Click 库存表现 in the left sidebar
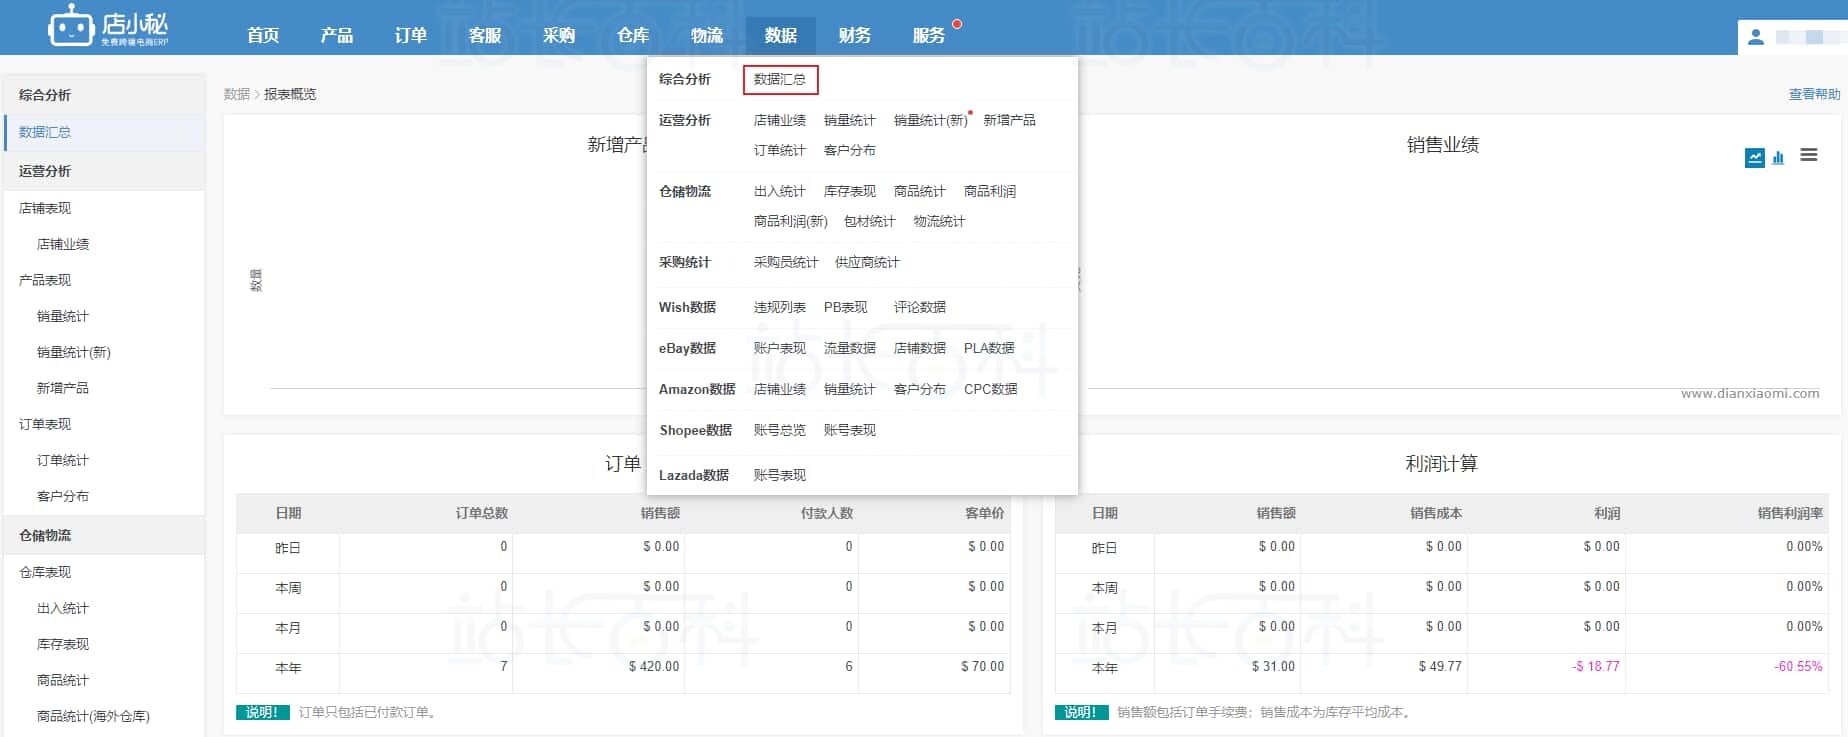Image resolution: width=1848 pixels, height=737 pixels. (x=63, y=644)
